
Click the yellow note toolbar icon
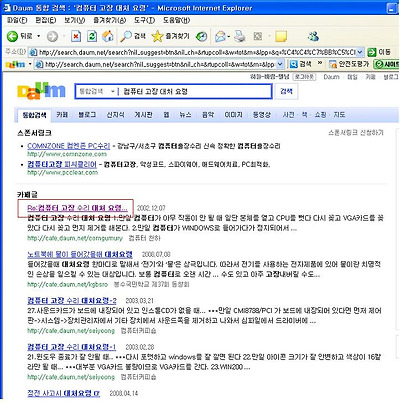tap(281, 36)
